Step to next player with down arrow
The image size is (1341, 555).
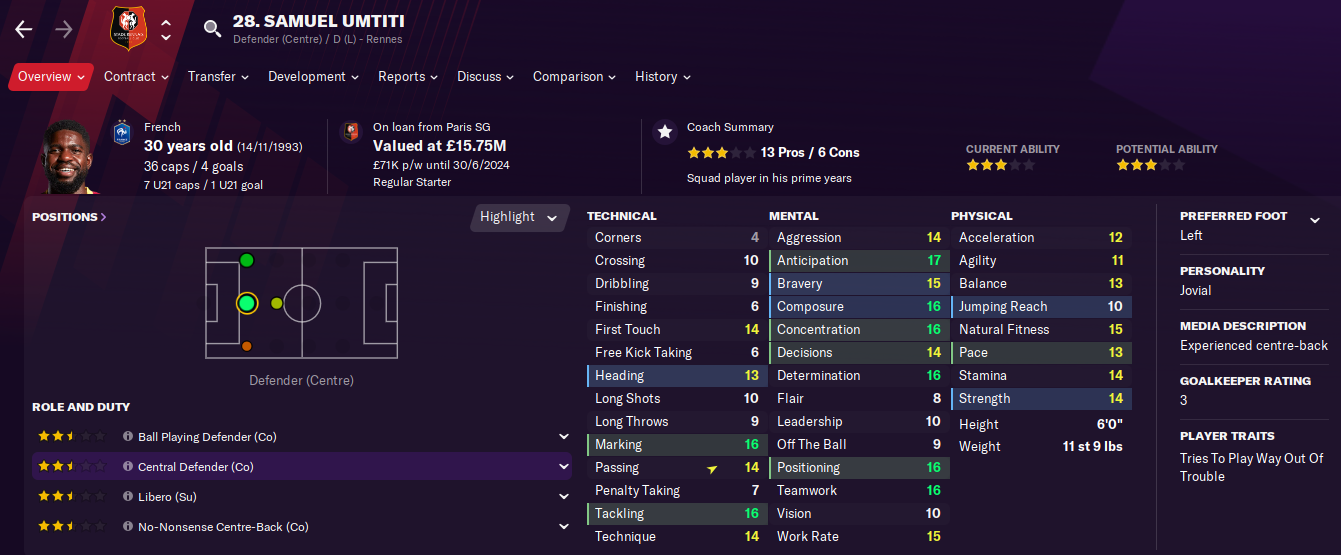(166, 38)
